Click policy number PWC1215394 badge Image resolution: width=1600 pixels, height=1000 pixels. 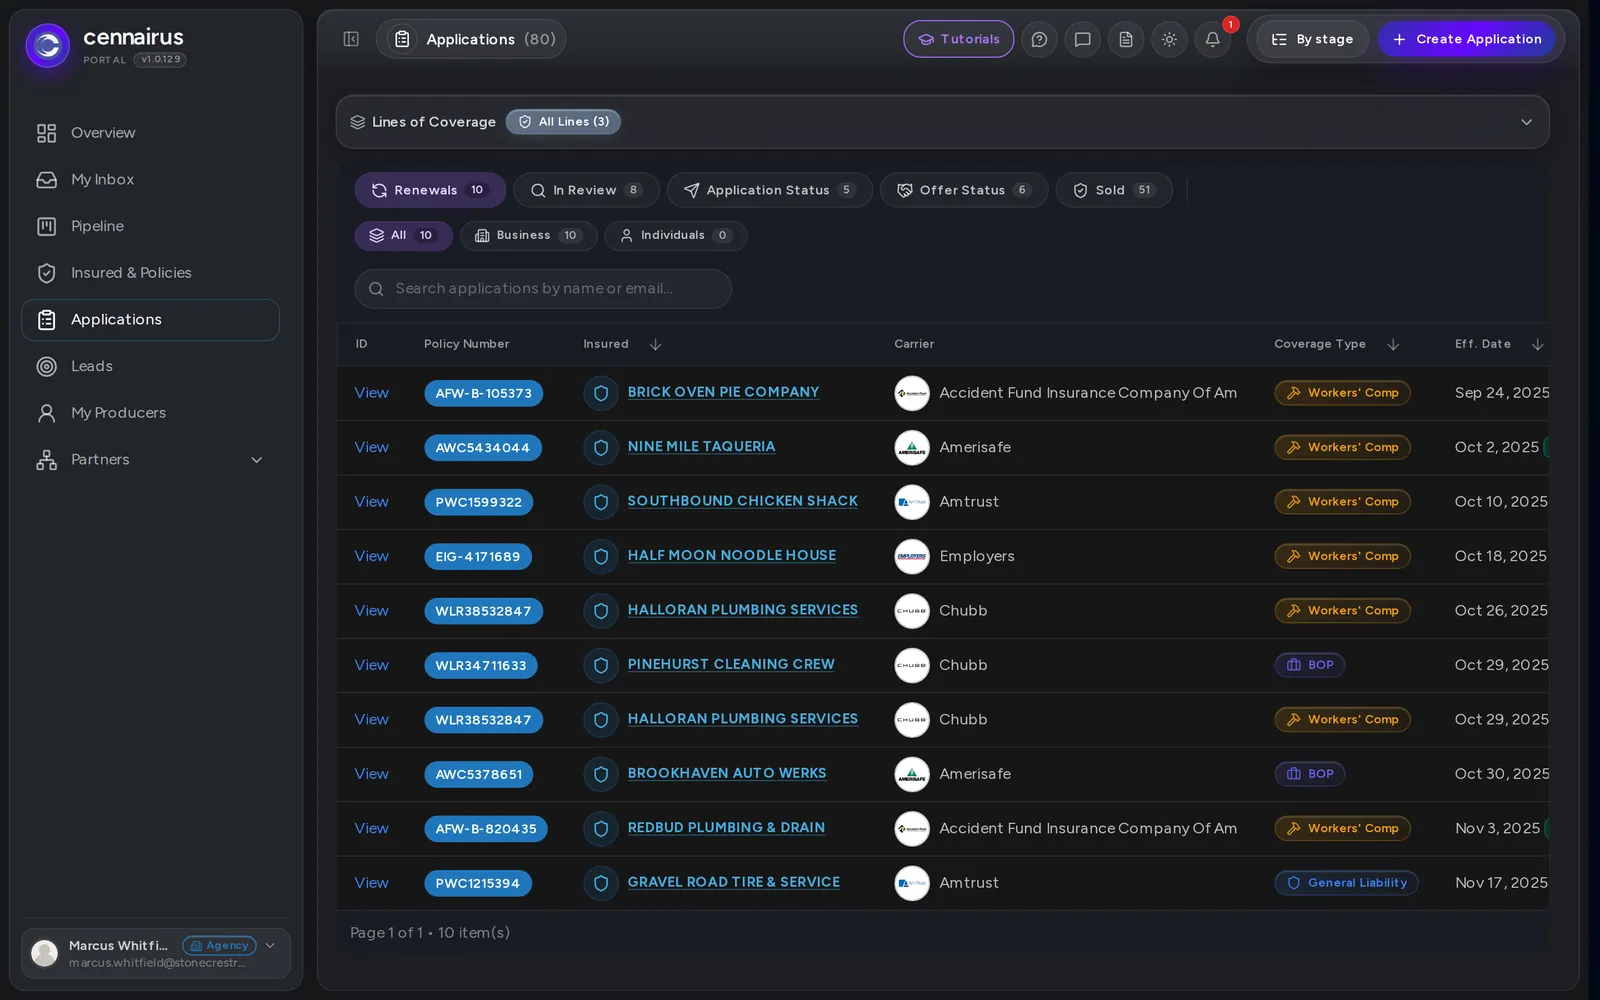tap(478, 883)
